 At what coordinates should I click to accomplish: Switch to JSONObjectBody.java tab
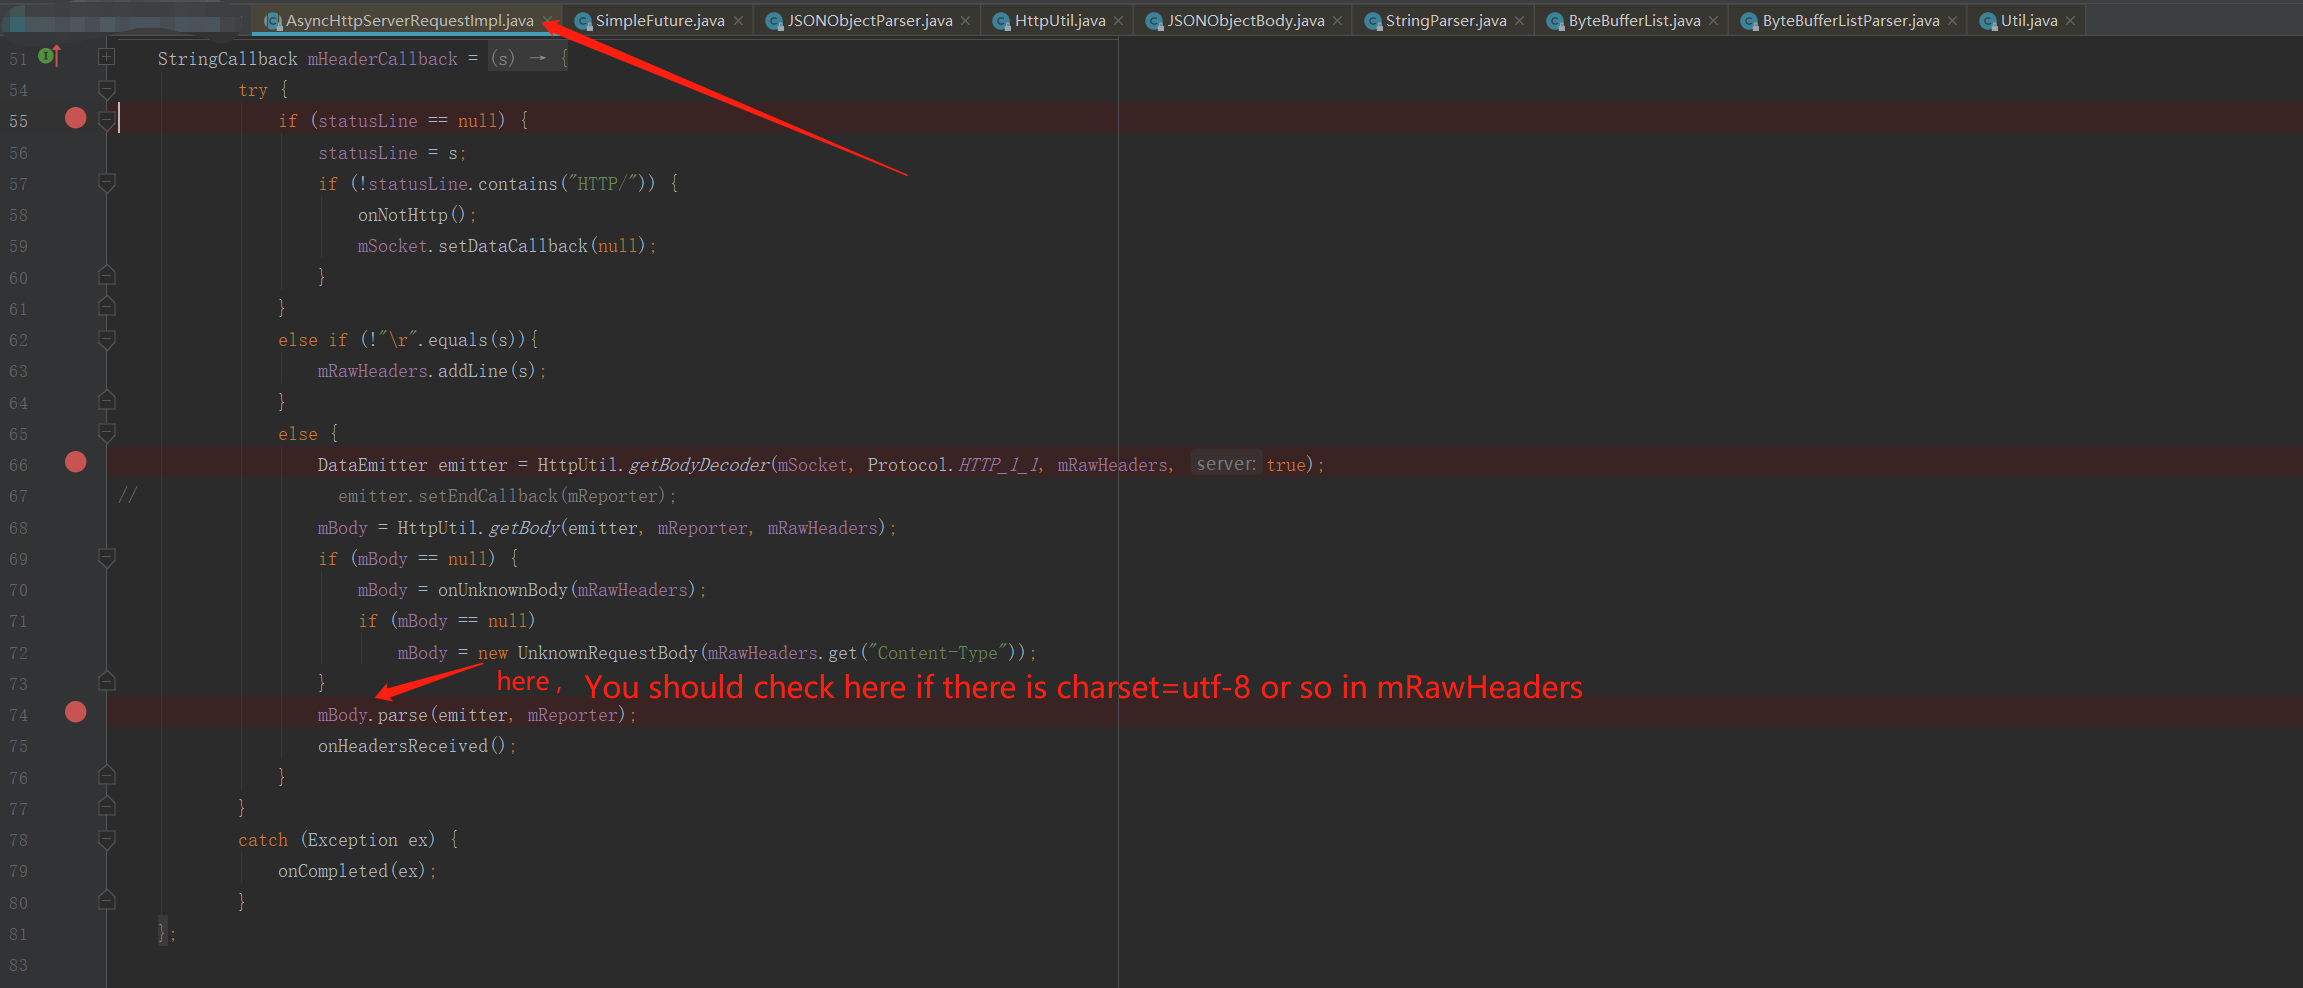pos(1246,20)
